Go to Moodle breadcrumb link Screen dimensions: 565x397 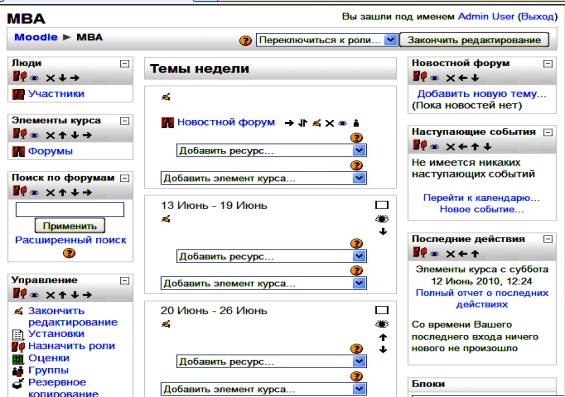tap(36, 37)
